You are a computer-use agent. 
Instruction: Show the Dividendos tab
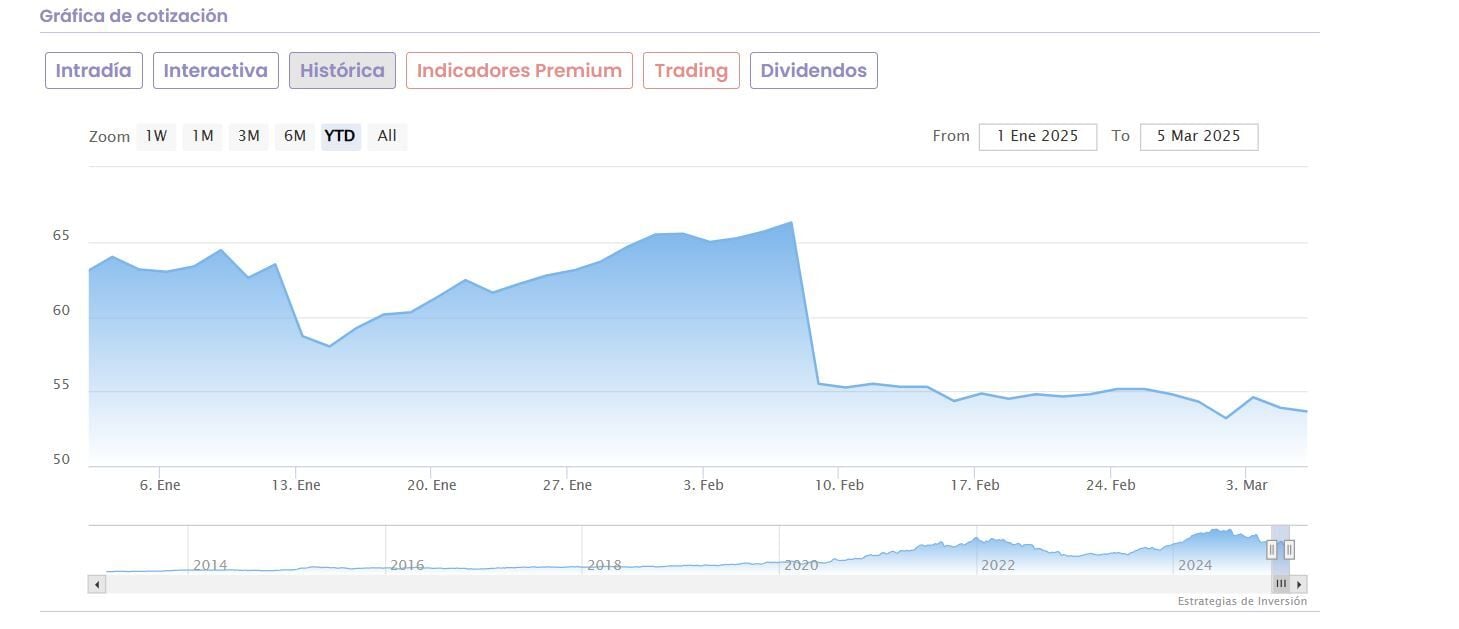point(813,71)
